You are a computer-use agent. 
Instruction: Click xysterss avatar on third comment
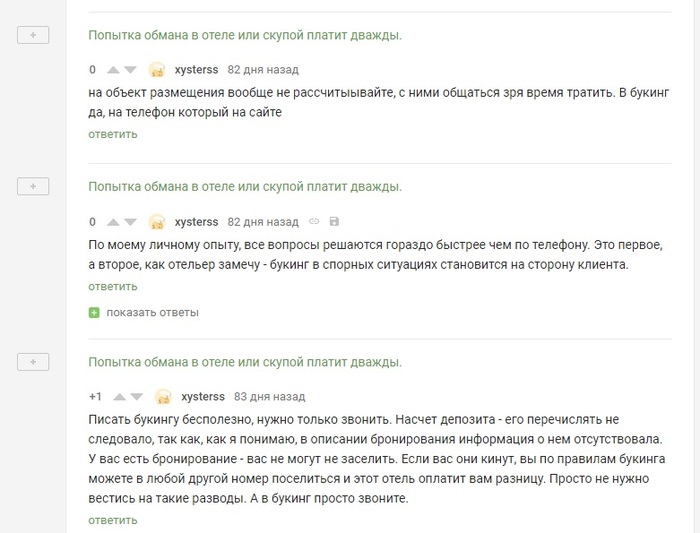pos(164,396)
